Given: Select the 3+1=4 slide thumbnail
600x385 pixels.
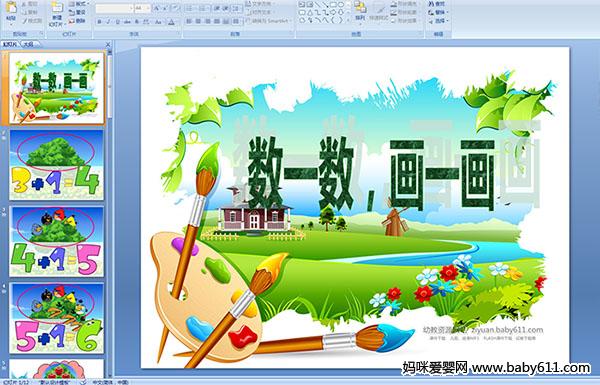Looking at the screenshot, I should [57, 165].
